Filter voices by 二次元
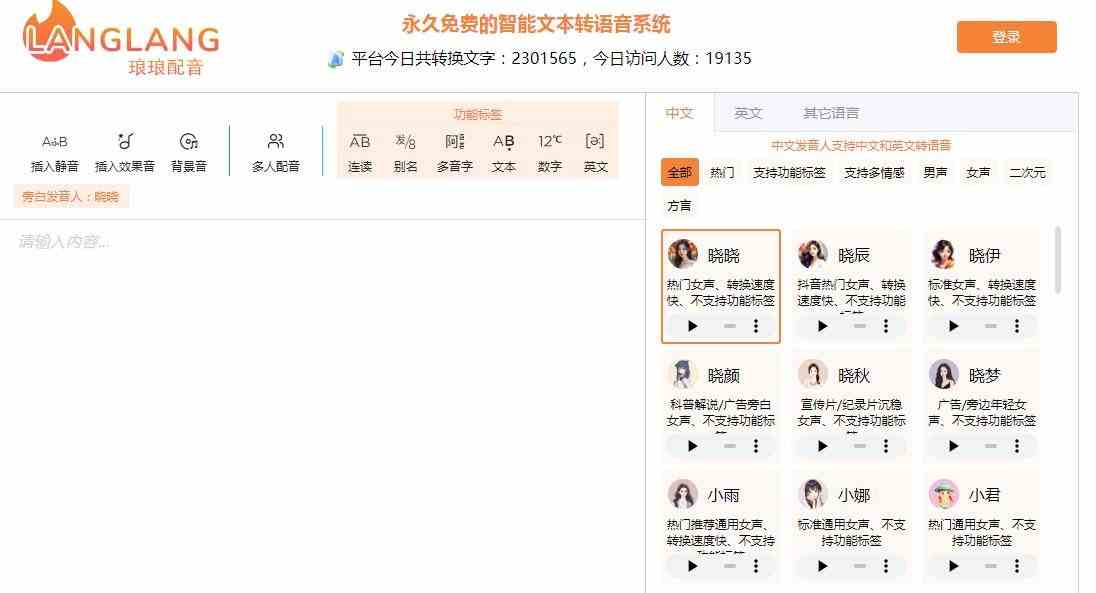The image size is (1096, 593). point(1027,172)
